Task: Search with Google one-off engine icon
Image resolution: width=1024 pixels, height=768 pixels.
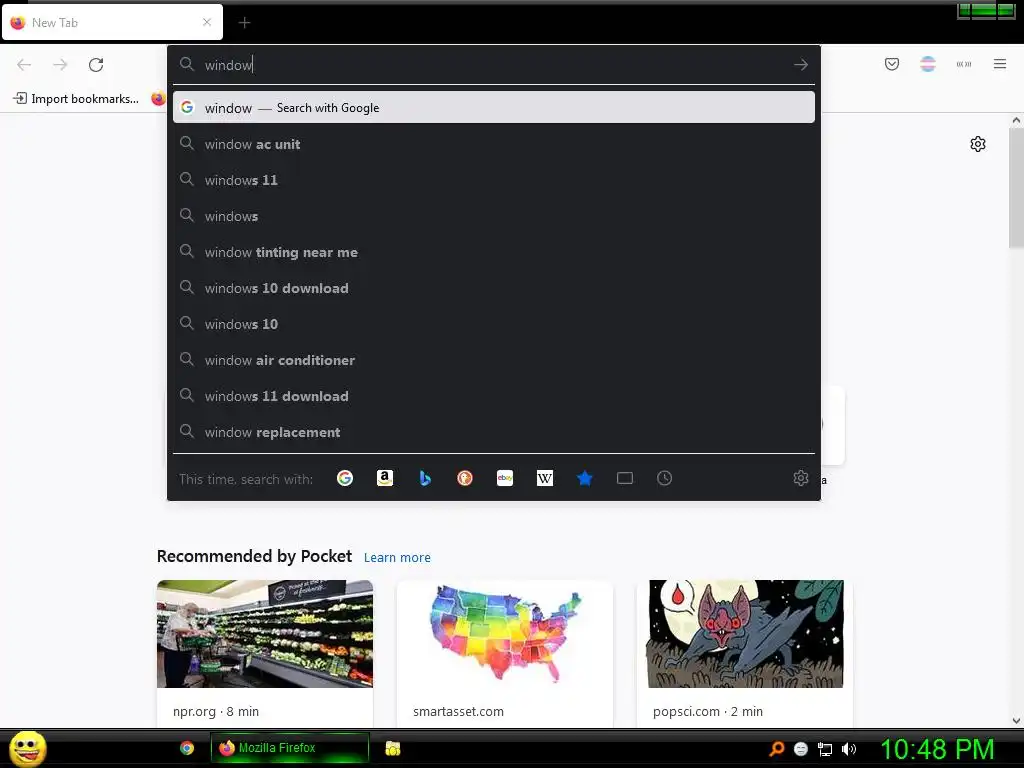Action: pos(345,478)
